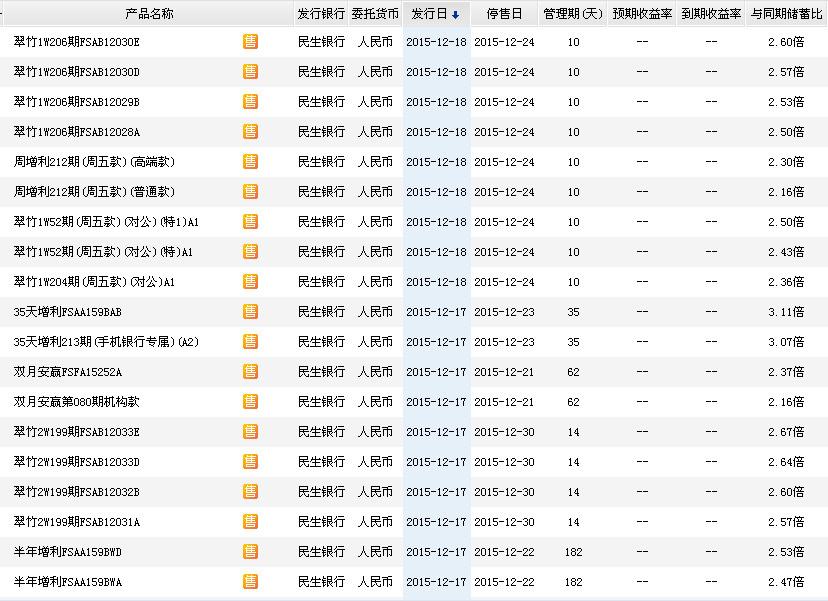Click 民生银行 in 35天增利FSAA159BAB row
This screenshot has height=601, width=828.
[x=321, y=312]
